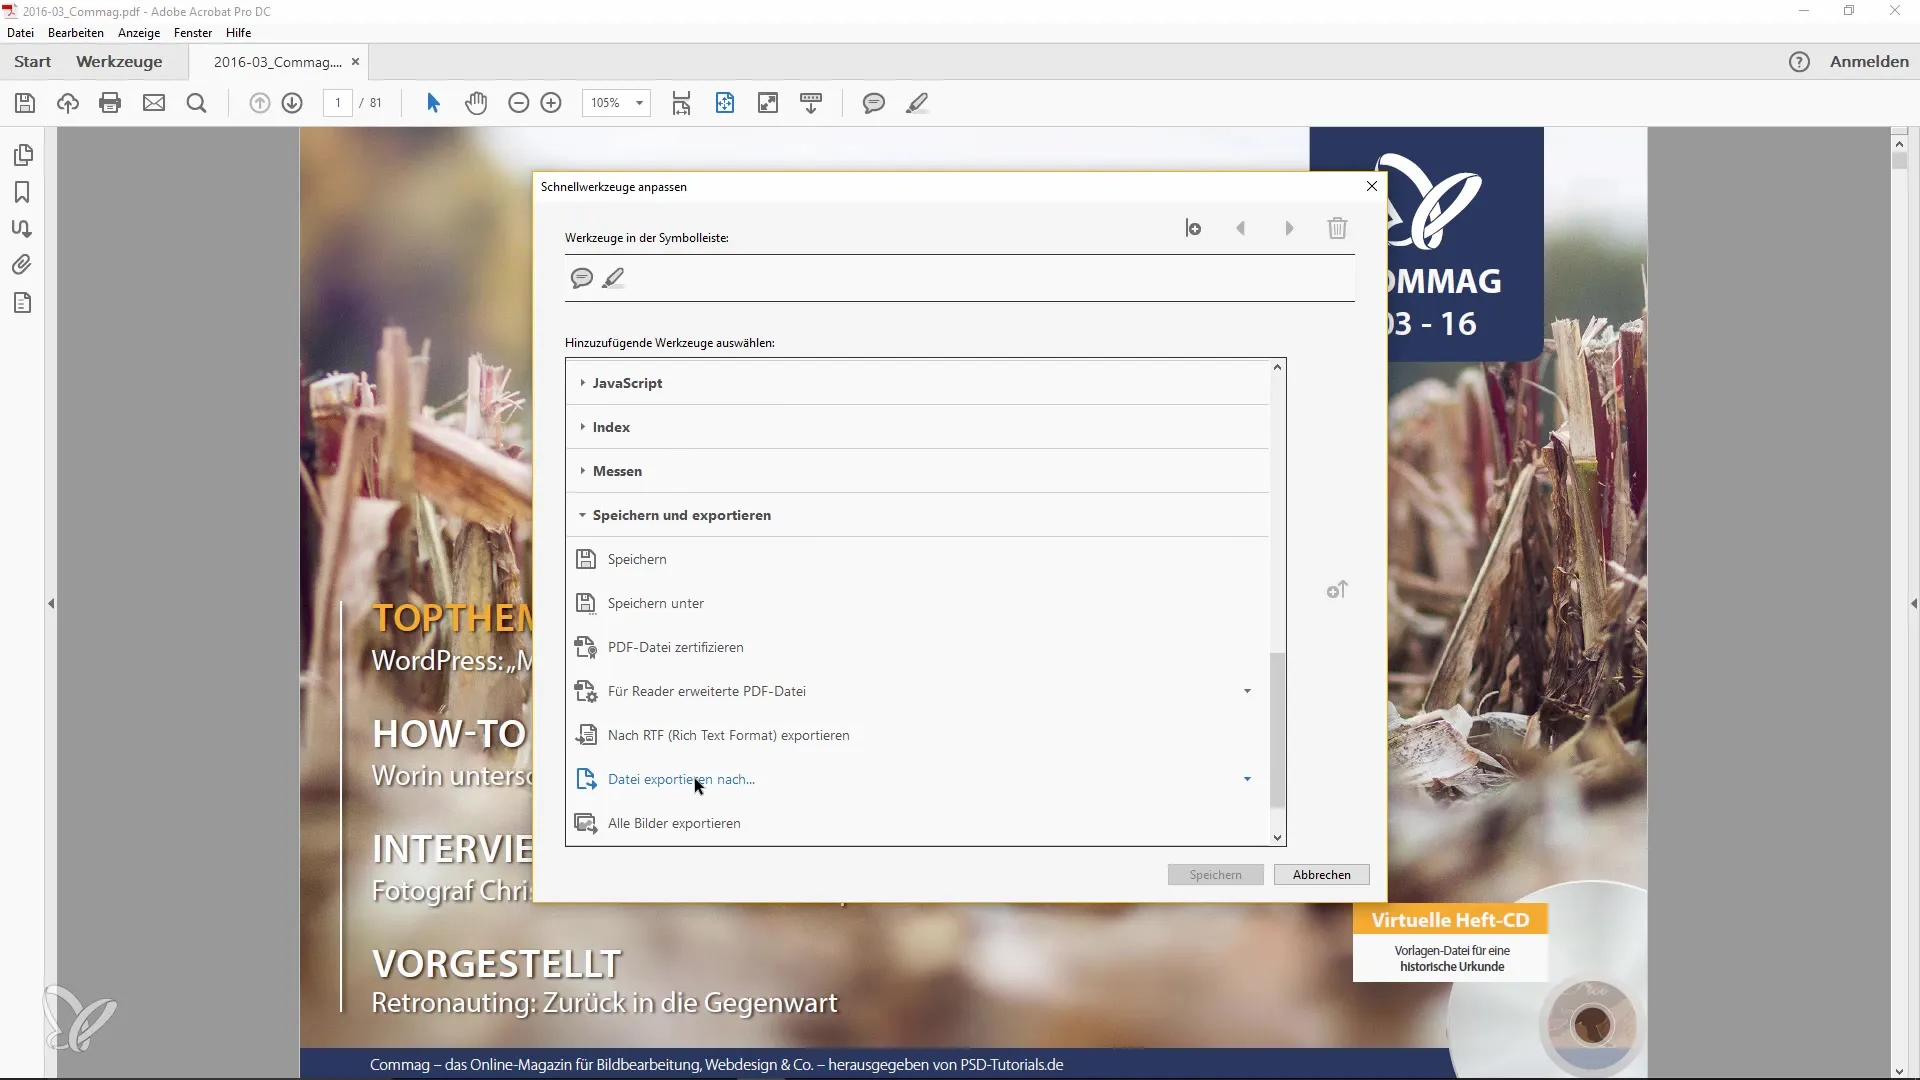Select Alle Bilder exportieren in list
Viewport: 1920px width, 1080px height.
918,823
